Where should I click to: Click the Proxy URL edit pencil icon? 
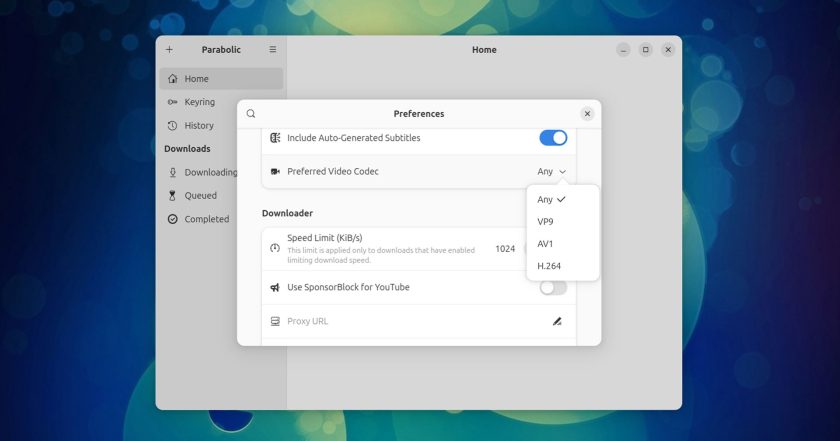(557, 322)
